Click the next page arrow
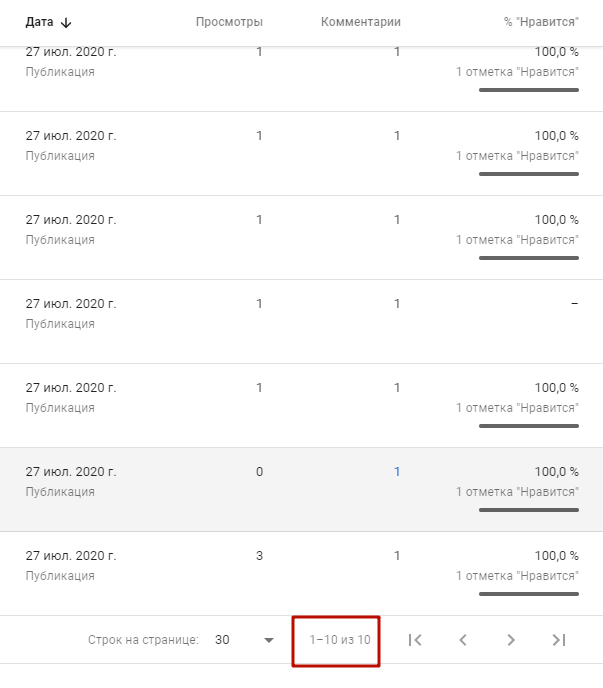The image size is (603, 688). (x=511, y=640)
